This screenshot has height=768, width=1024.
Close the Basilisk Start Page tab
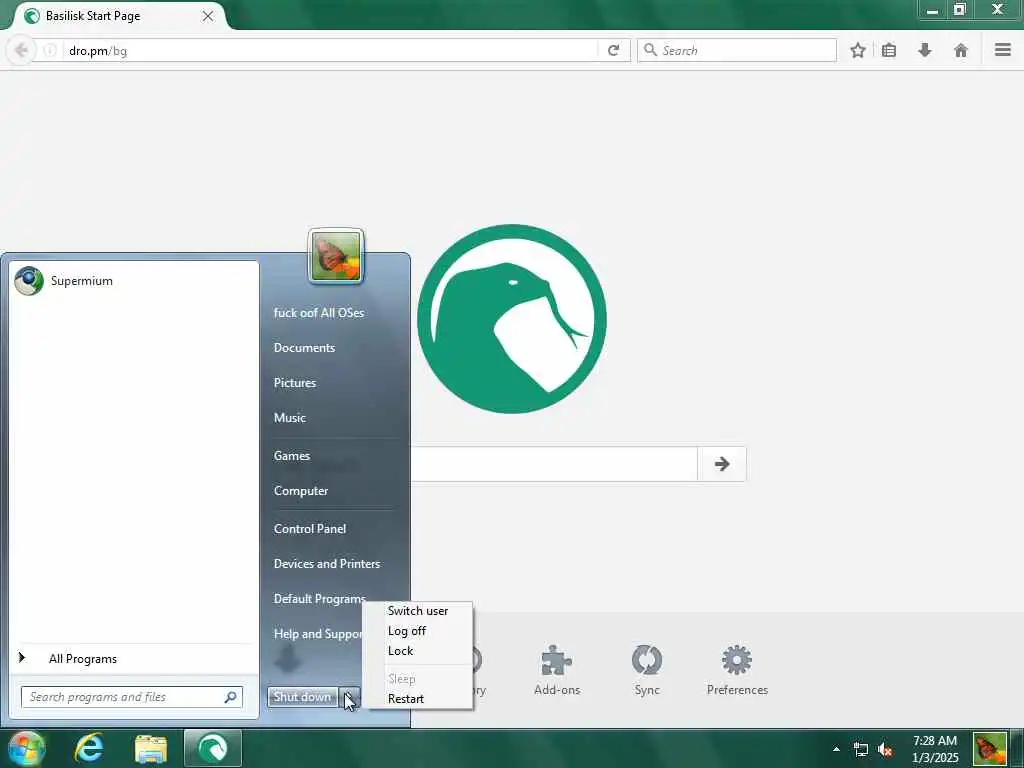coord(208,16)
